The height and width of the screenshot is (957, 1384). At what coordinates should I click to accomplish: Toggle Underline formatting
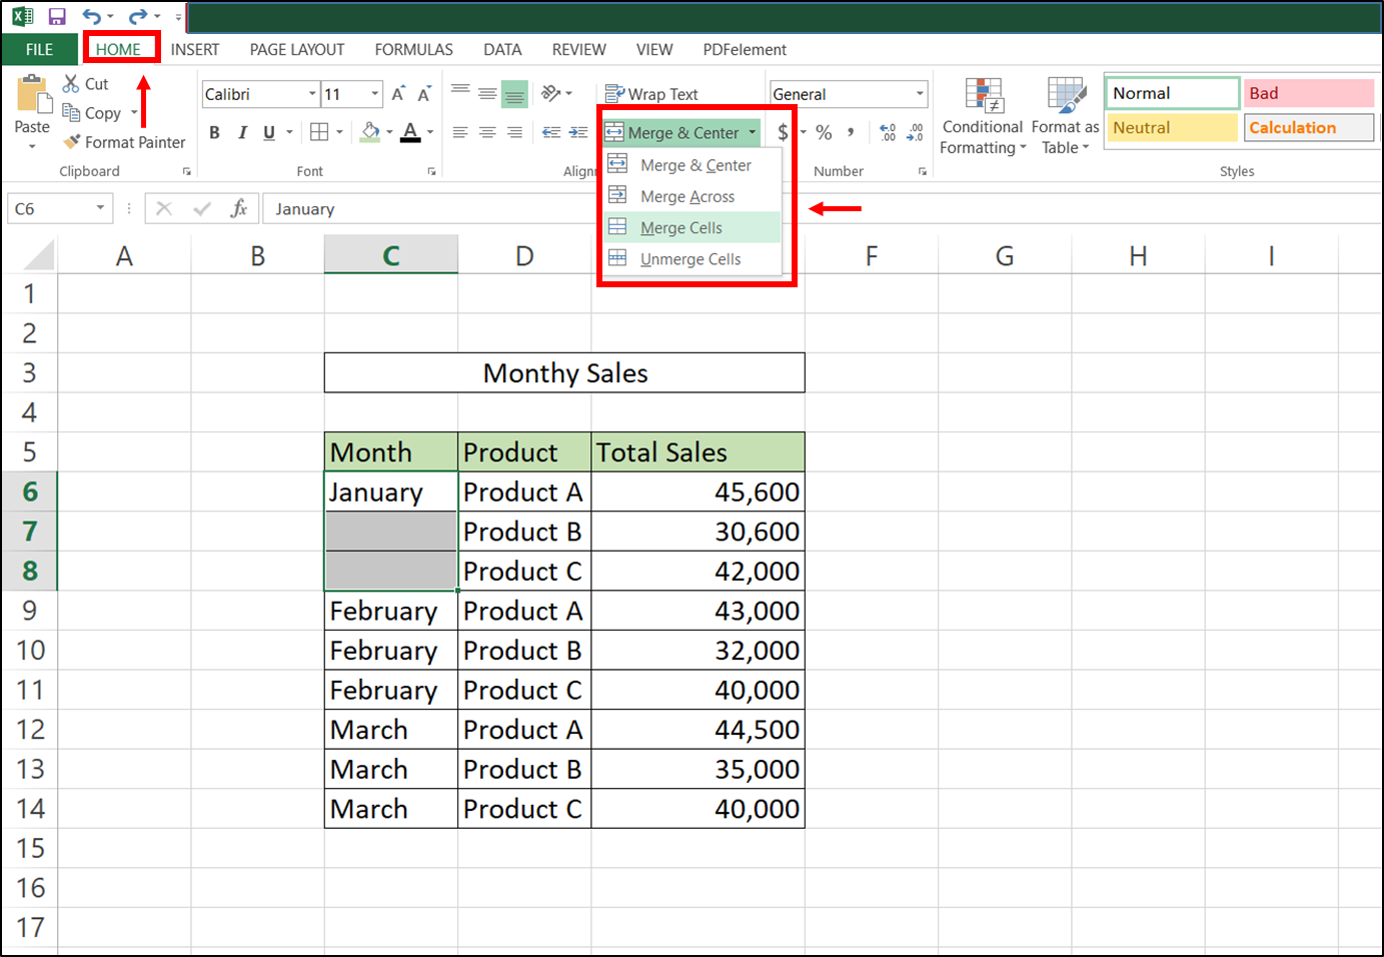pyautogui.click(x=269, y=132)
